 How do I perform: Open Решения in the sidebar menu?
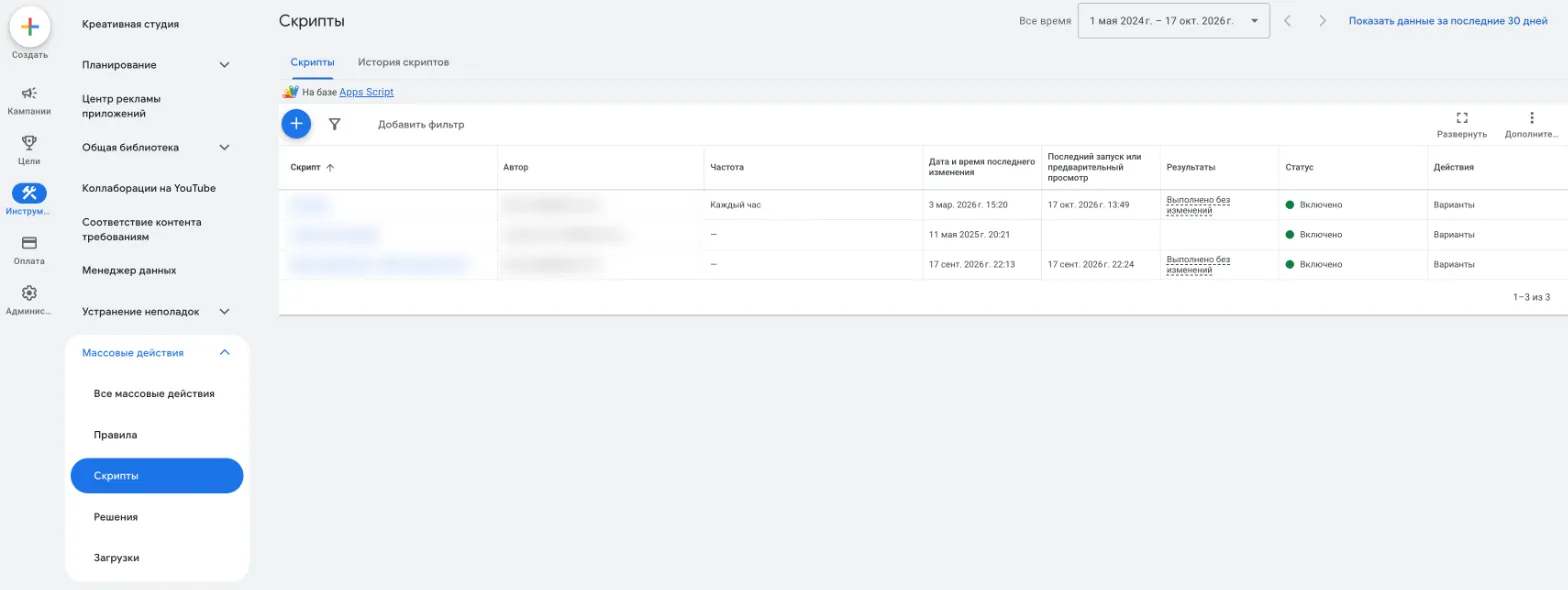(x=115, y=517)
